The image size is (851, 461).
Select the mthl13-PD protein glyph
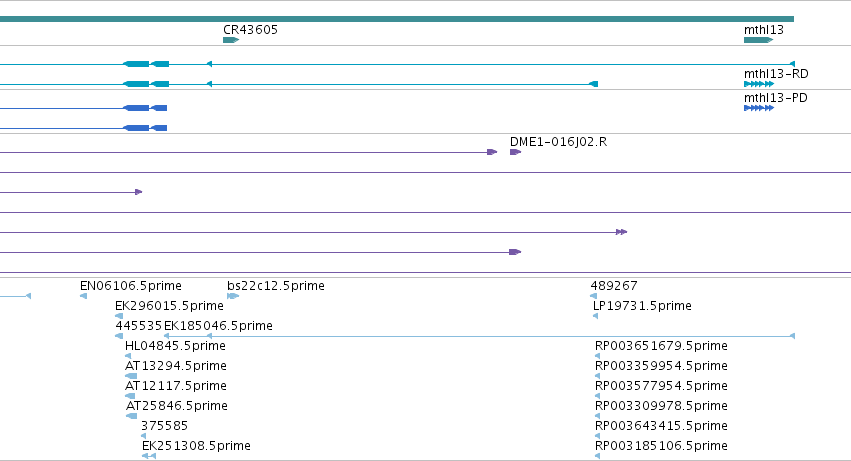pyautogui.click(x=759, y=108)
